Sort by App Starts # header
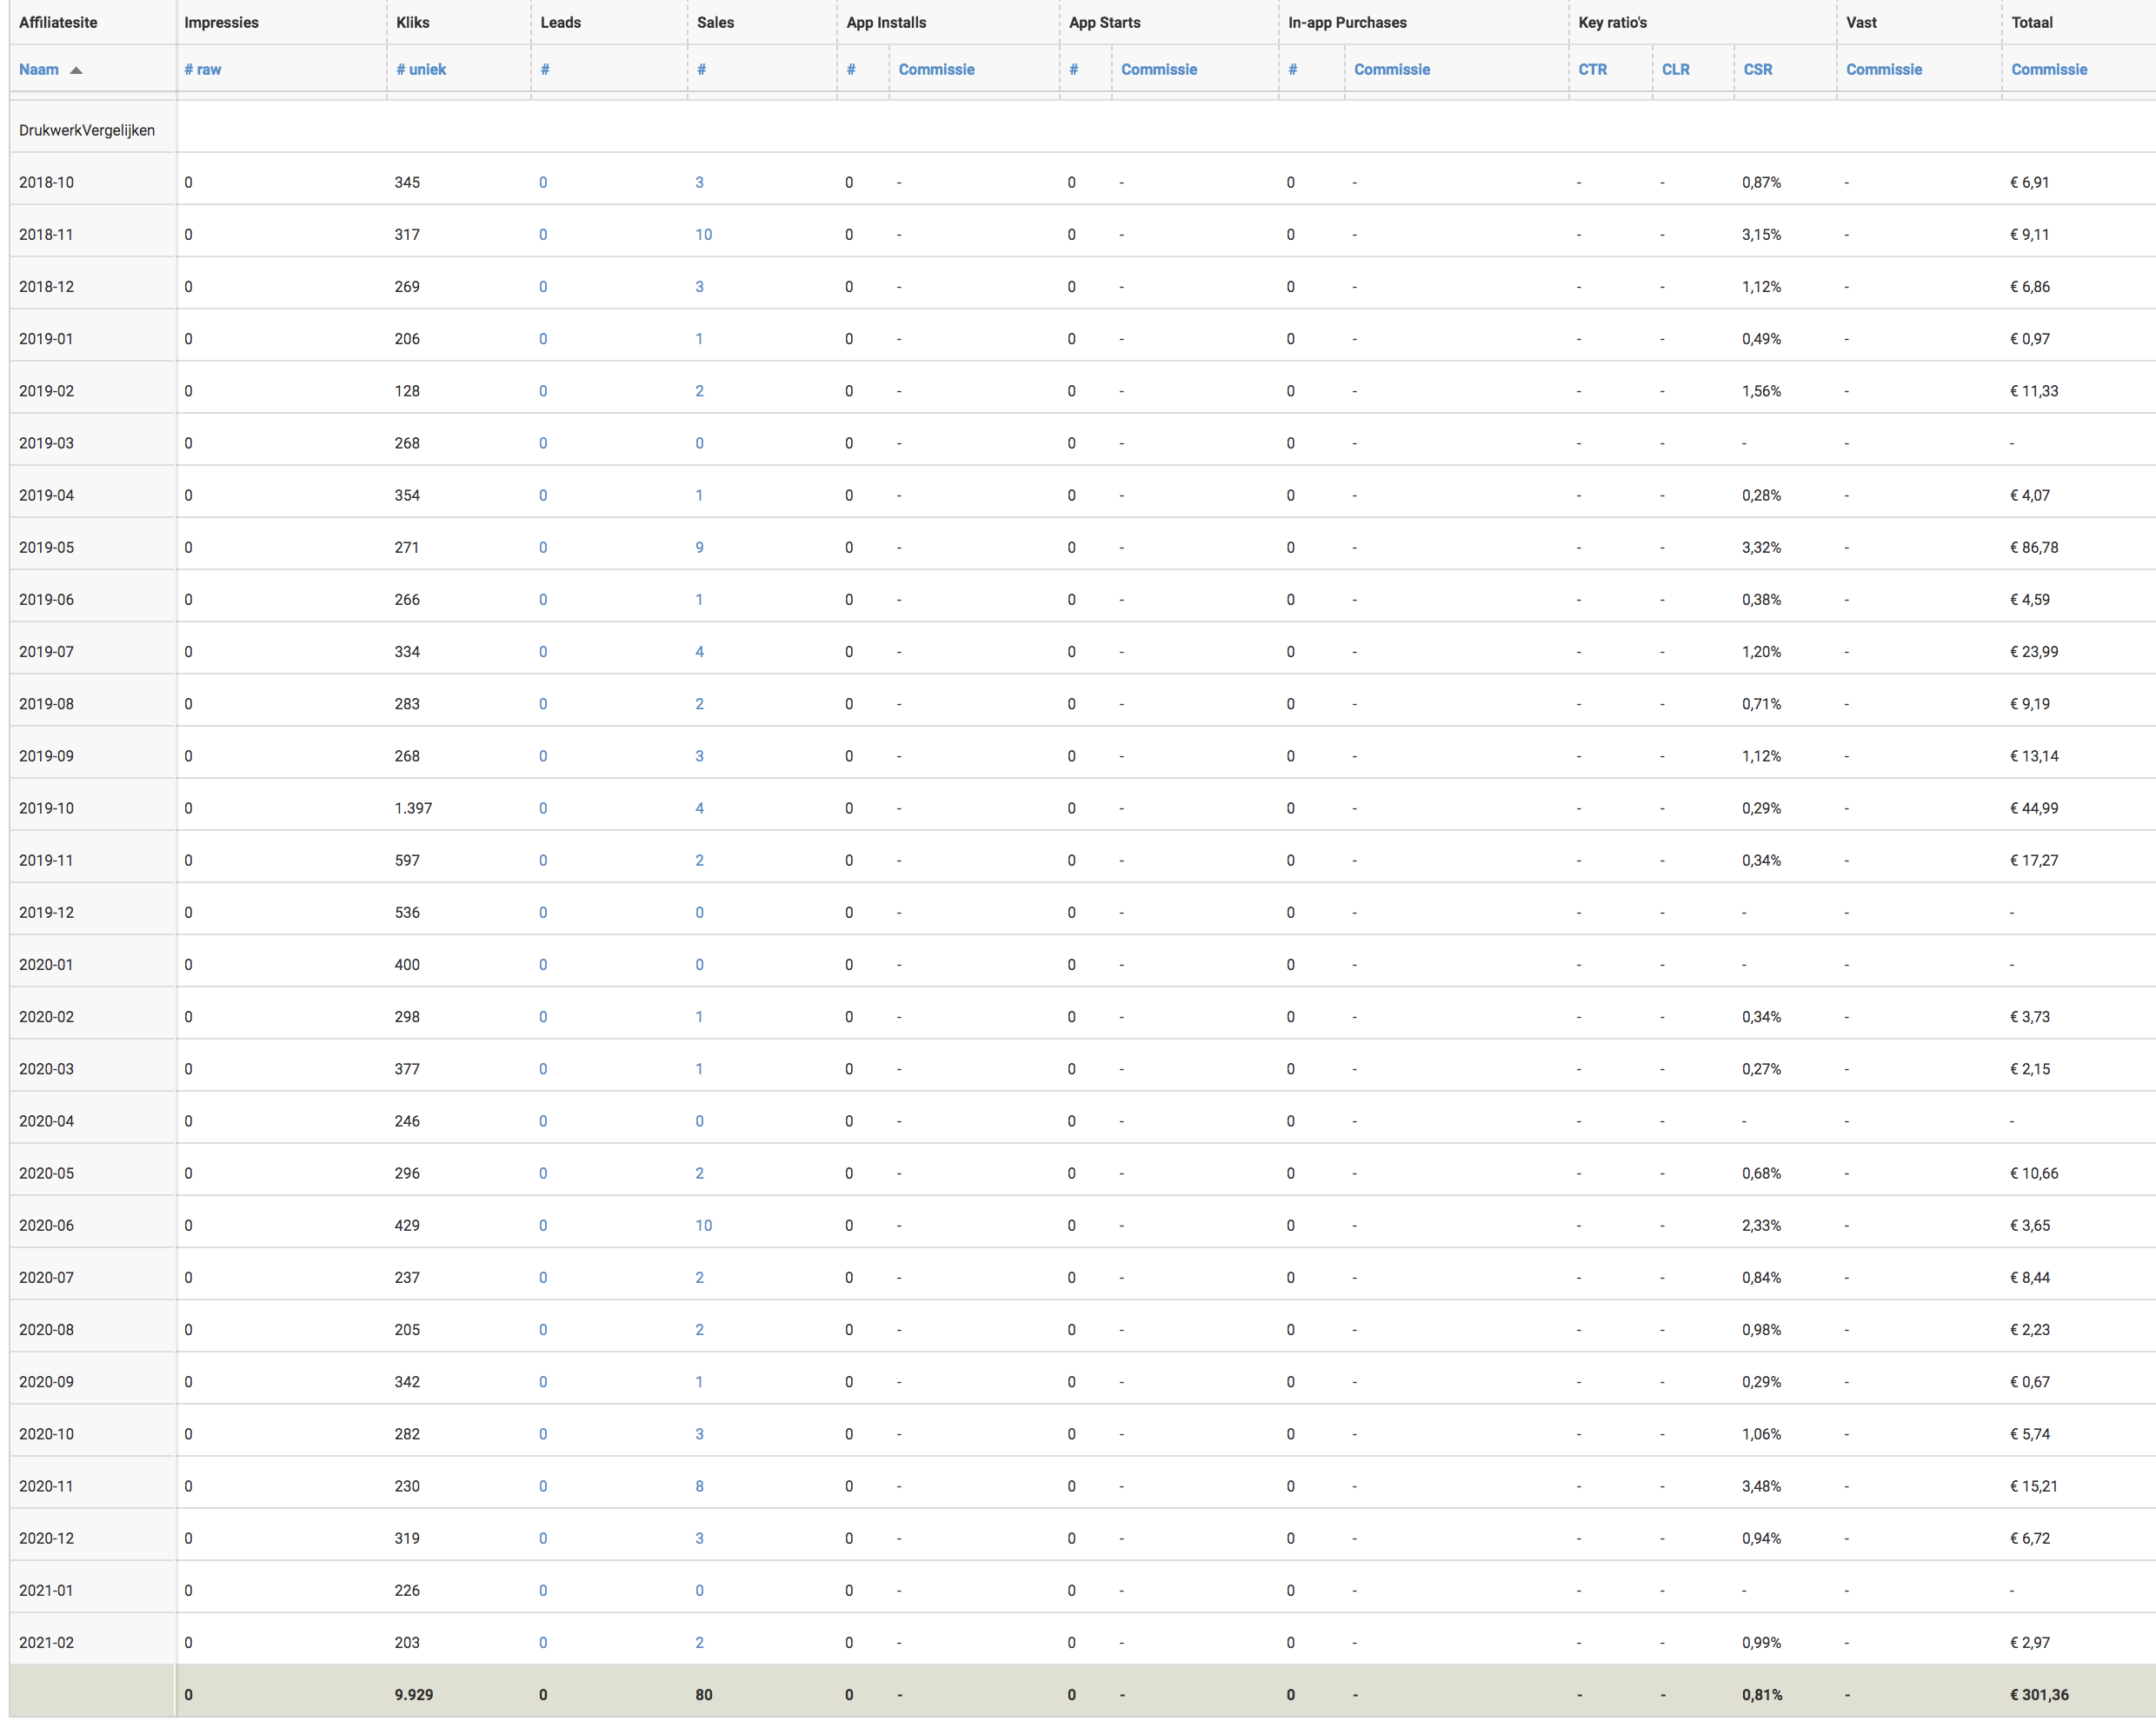This screenshot has height=1728, width=2156. pos(1074,69)
